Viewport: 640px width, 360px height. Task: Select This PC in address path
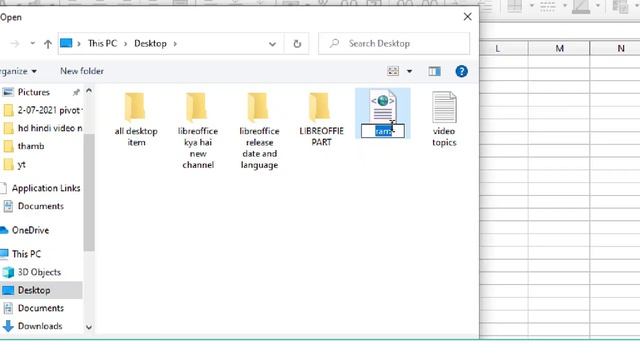(x=102, y=43)
